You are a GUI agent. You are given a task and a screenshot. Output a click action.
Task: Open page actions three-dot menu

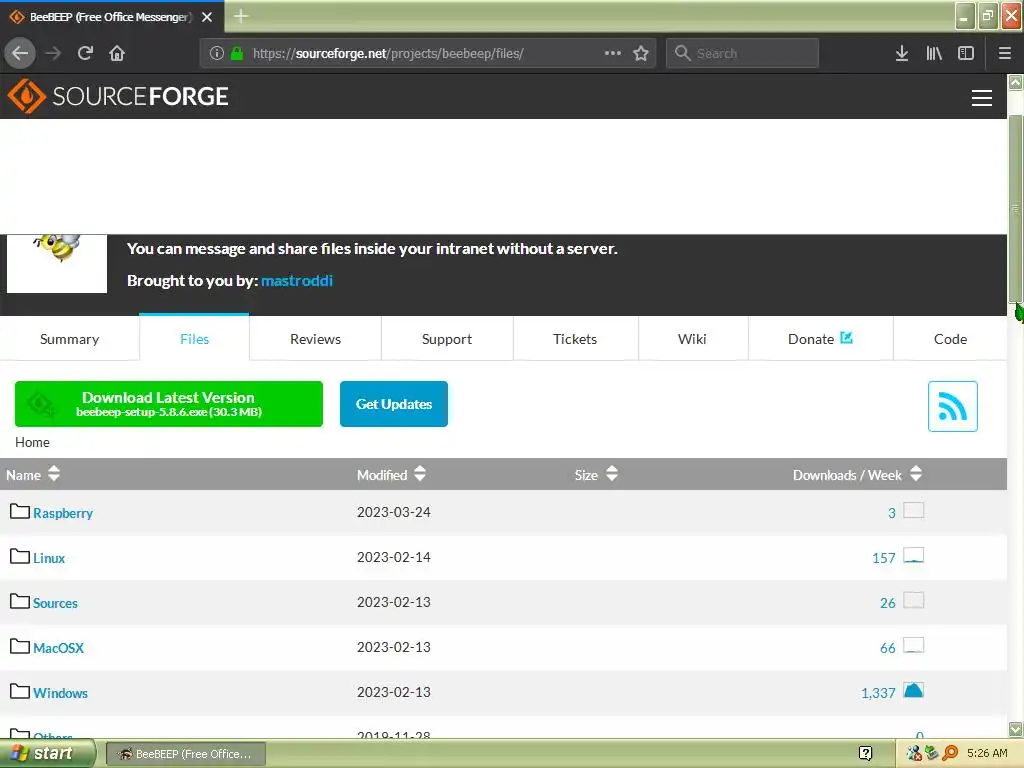click(x=613, y=53)
